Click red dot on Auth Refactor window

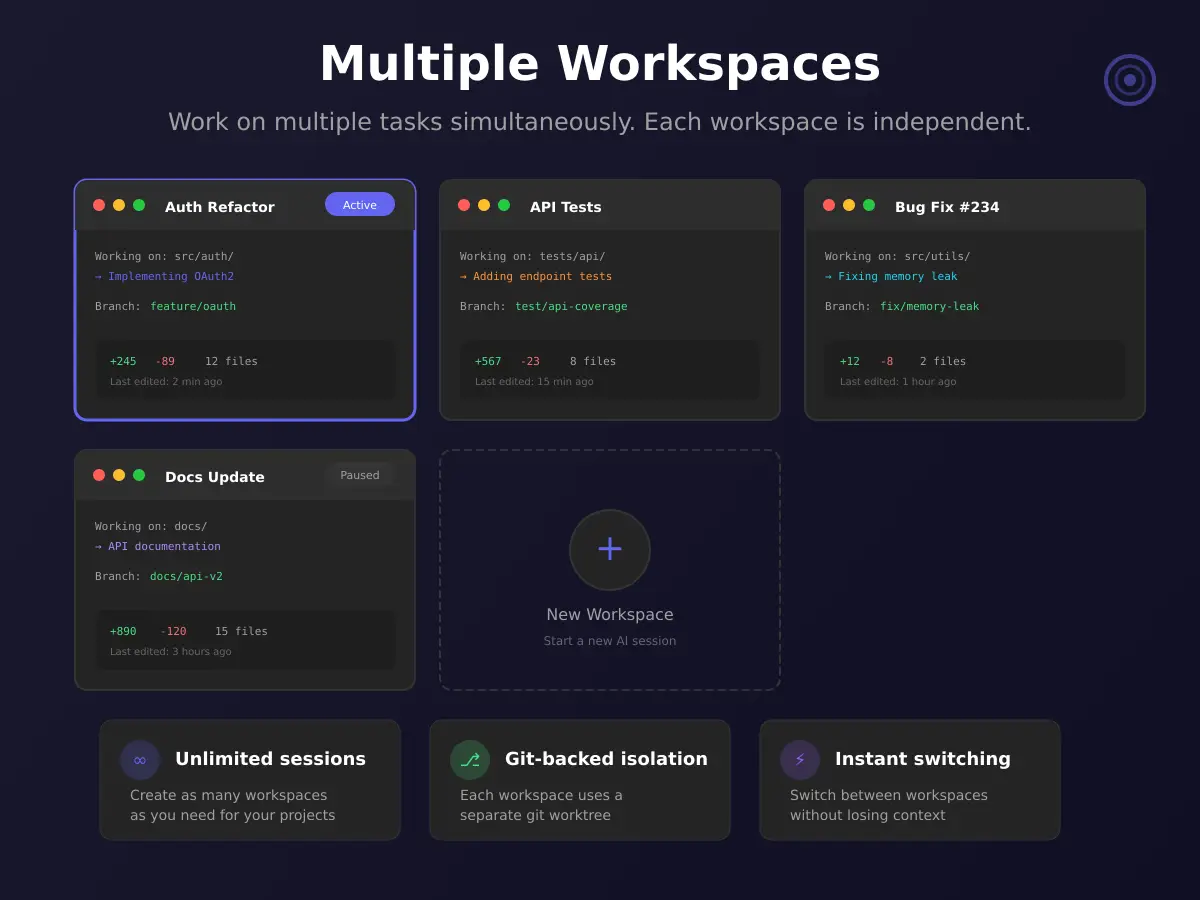click(x=99, y=205)
